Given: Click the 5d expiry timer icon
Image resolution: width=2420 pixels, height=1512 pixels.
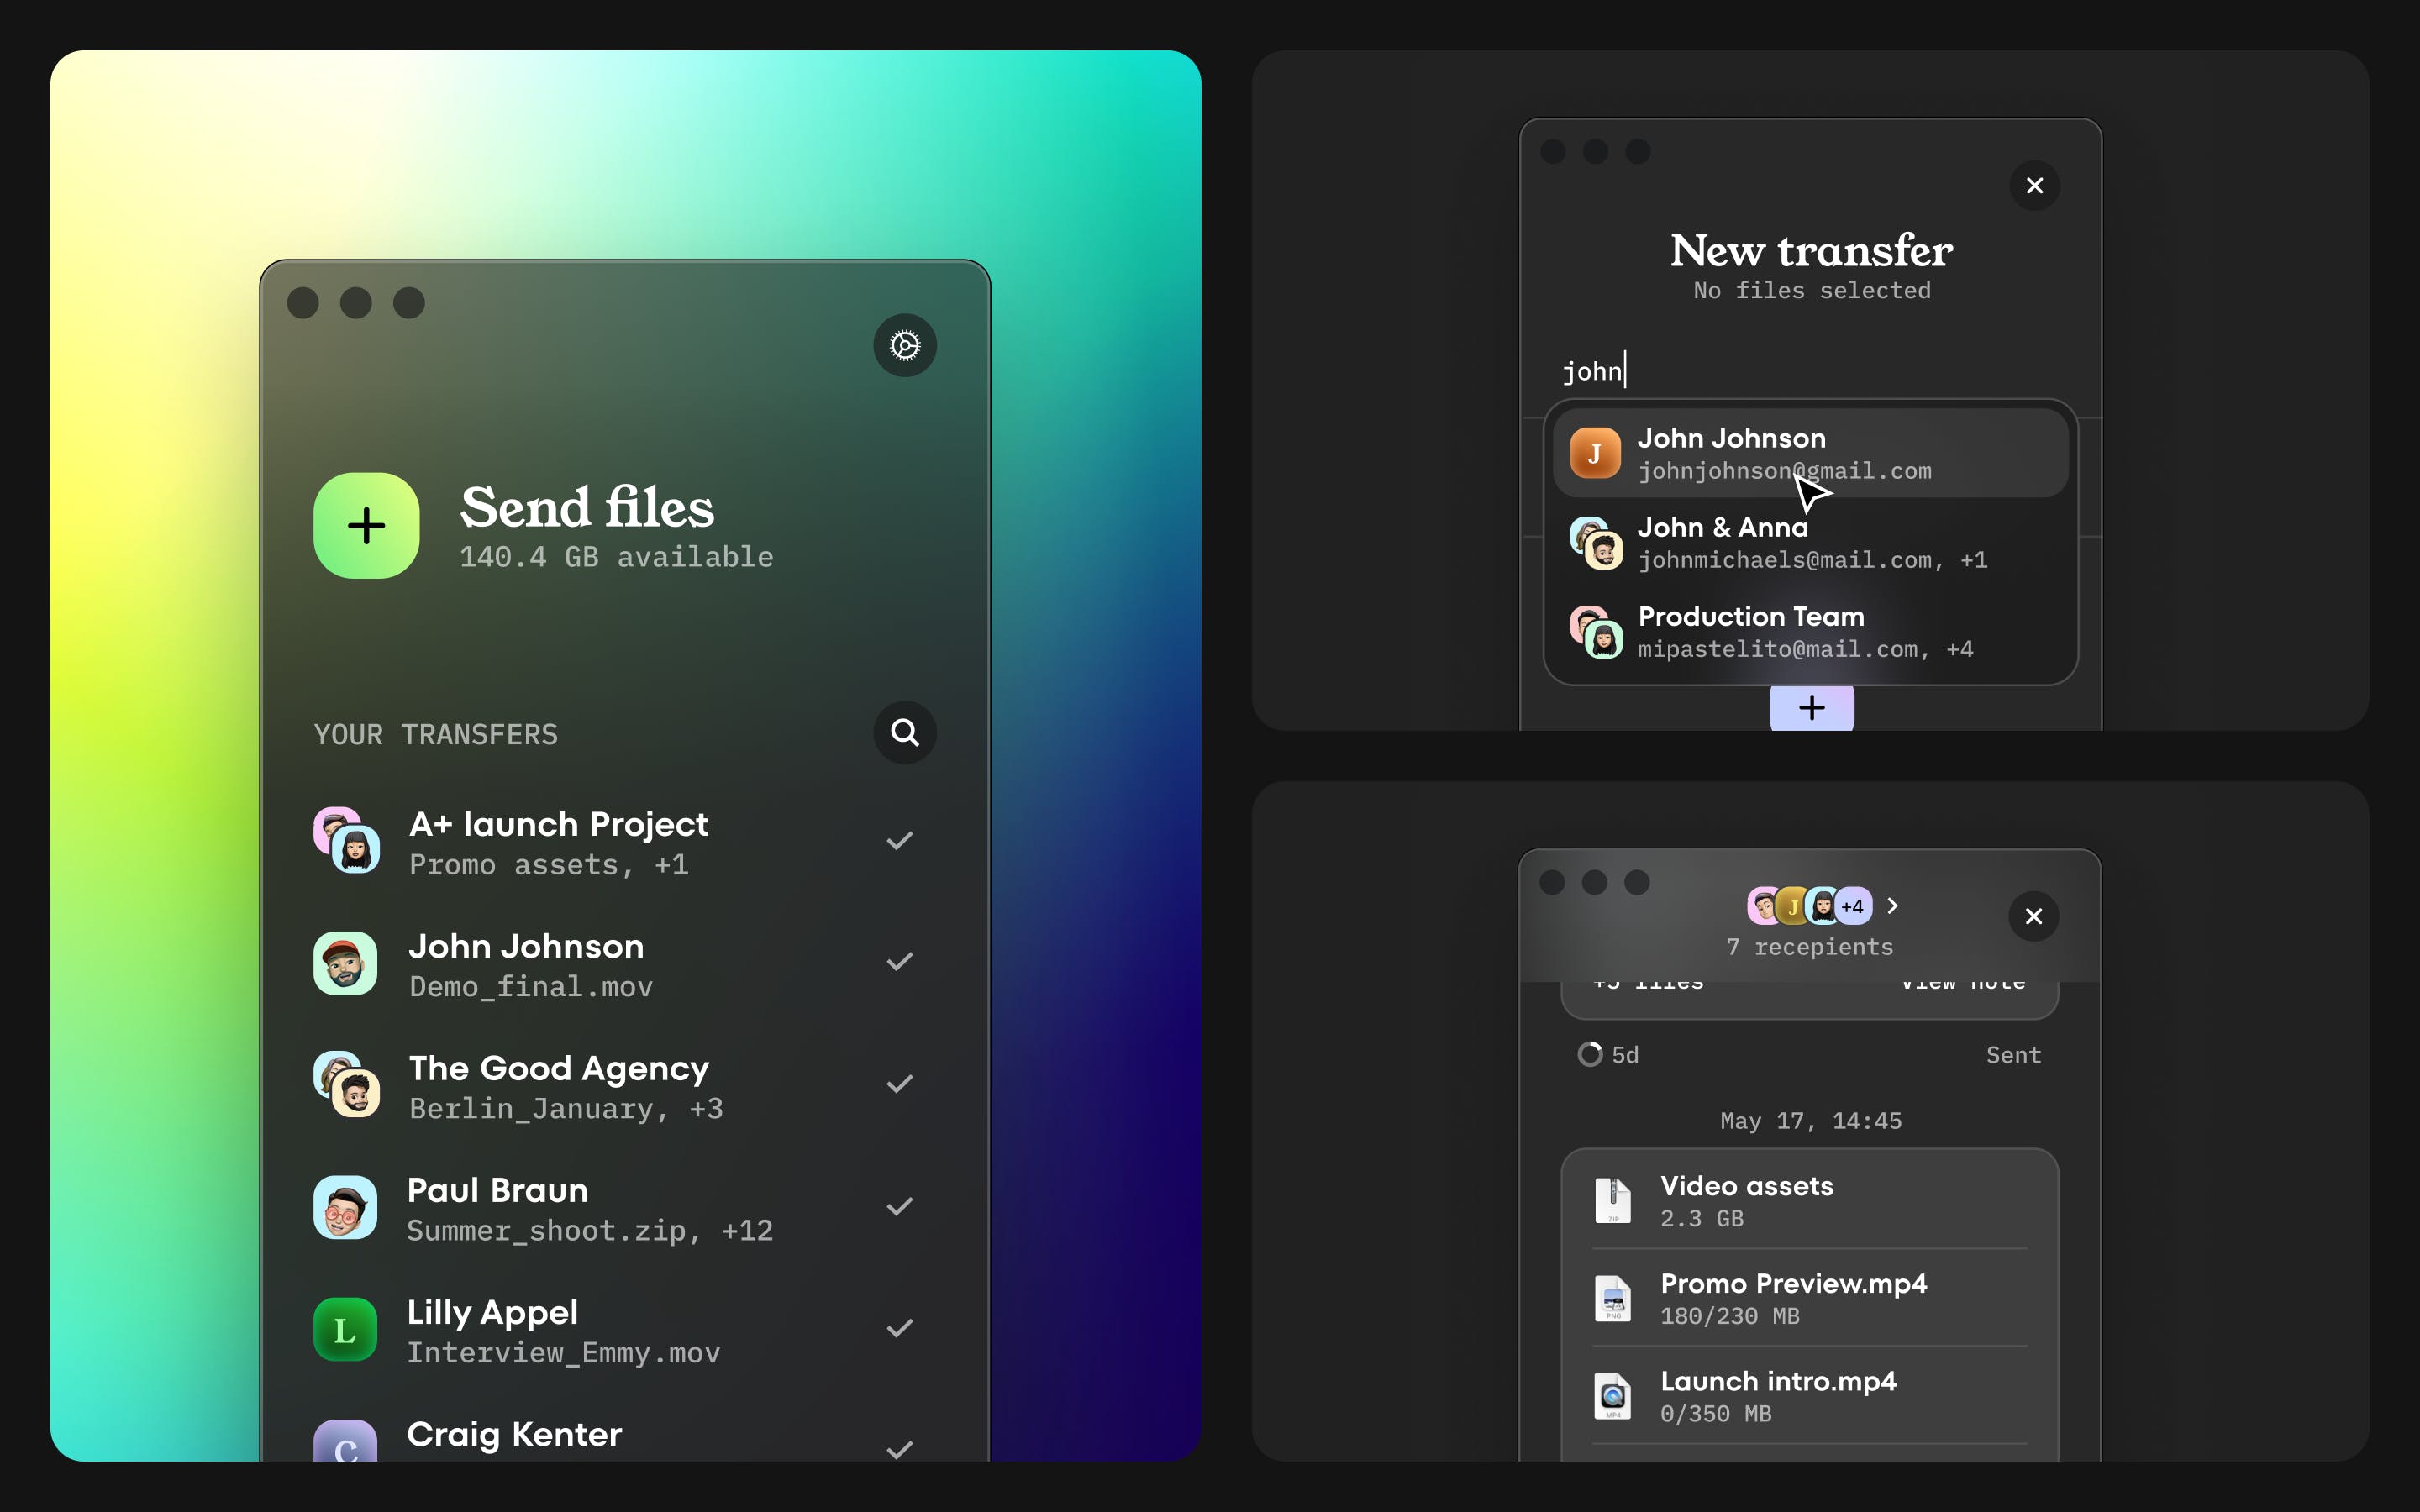Looking at the screenshot, I should (1590, 1055).
